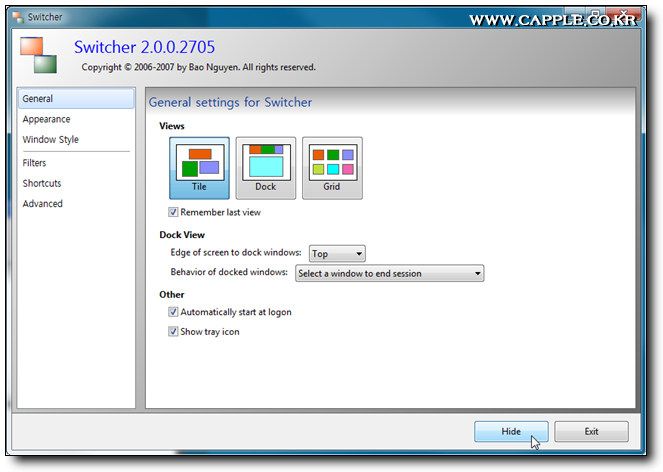Click the copyright Bao Nguyen text
The image size is (663, 472).
coord(198,67)
